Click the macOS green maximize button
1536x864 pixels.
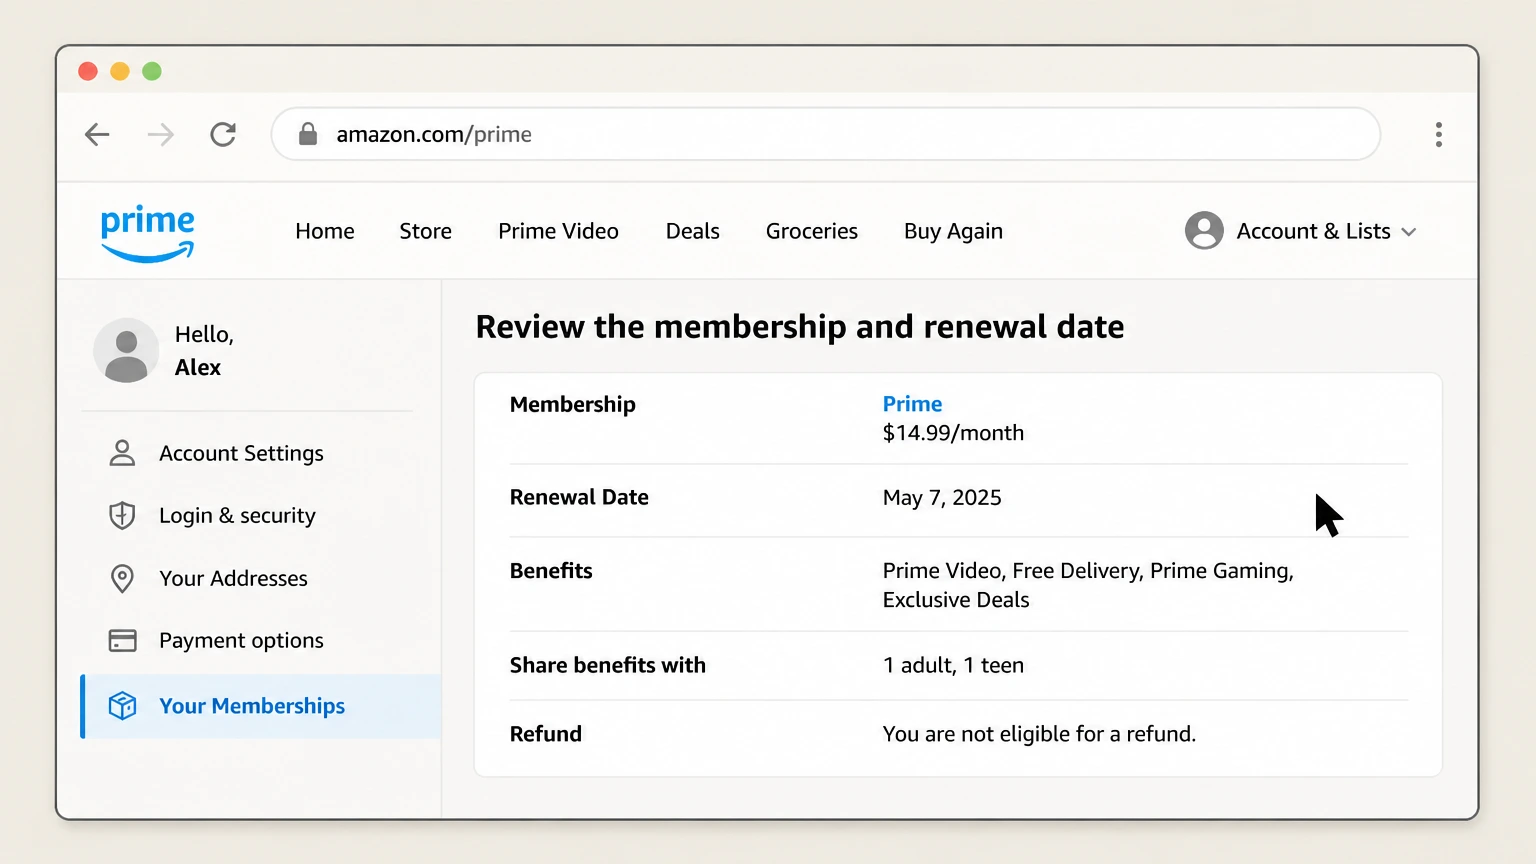(152, 71)
